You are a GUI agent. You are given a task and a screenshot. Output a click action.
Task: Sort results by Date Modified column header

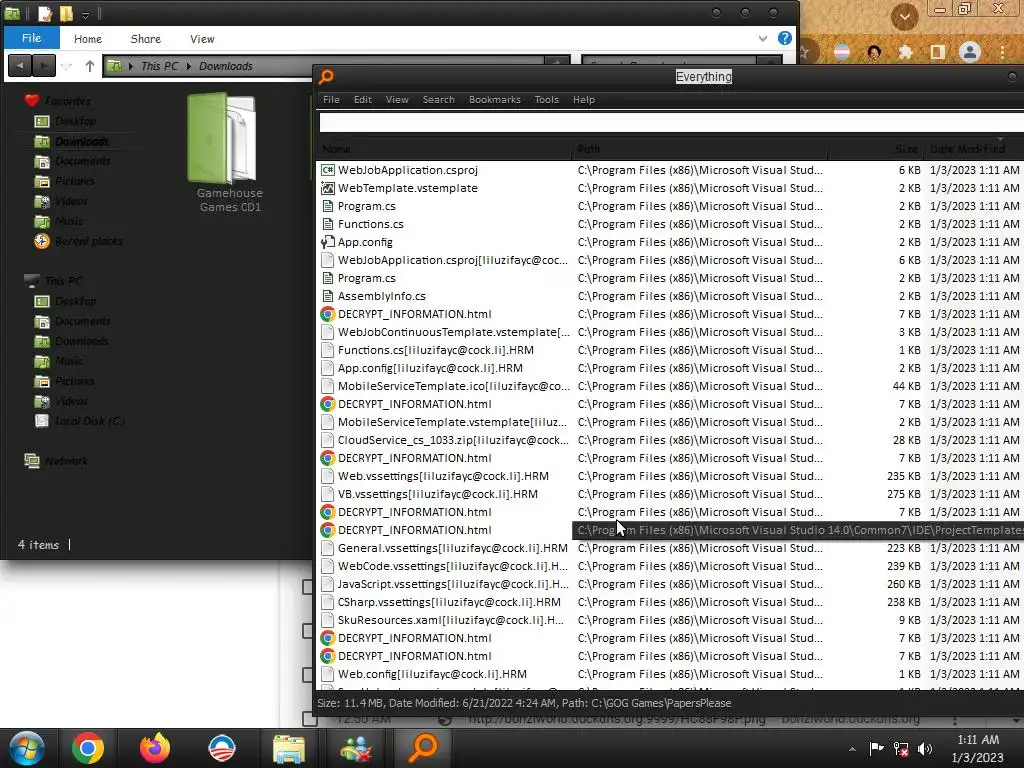tap(973, 149)
